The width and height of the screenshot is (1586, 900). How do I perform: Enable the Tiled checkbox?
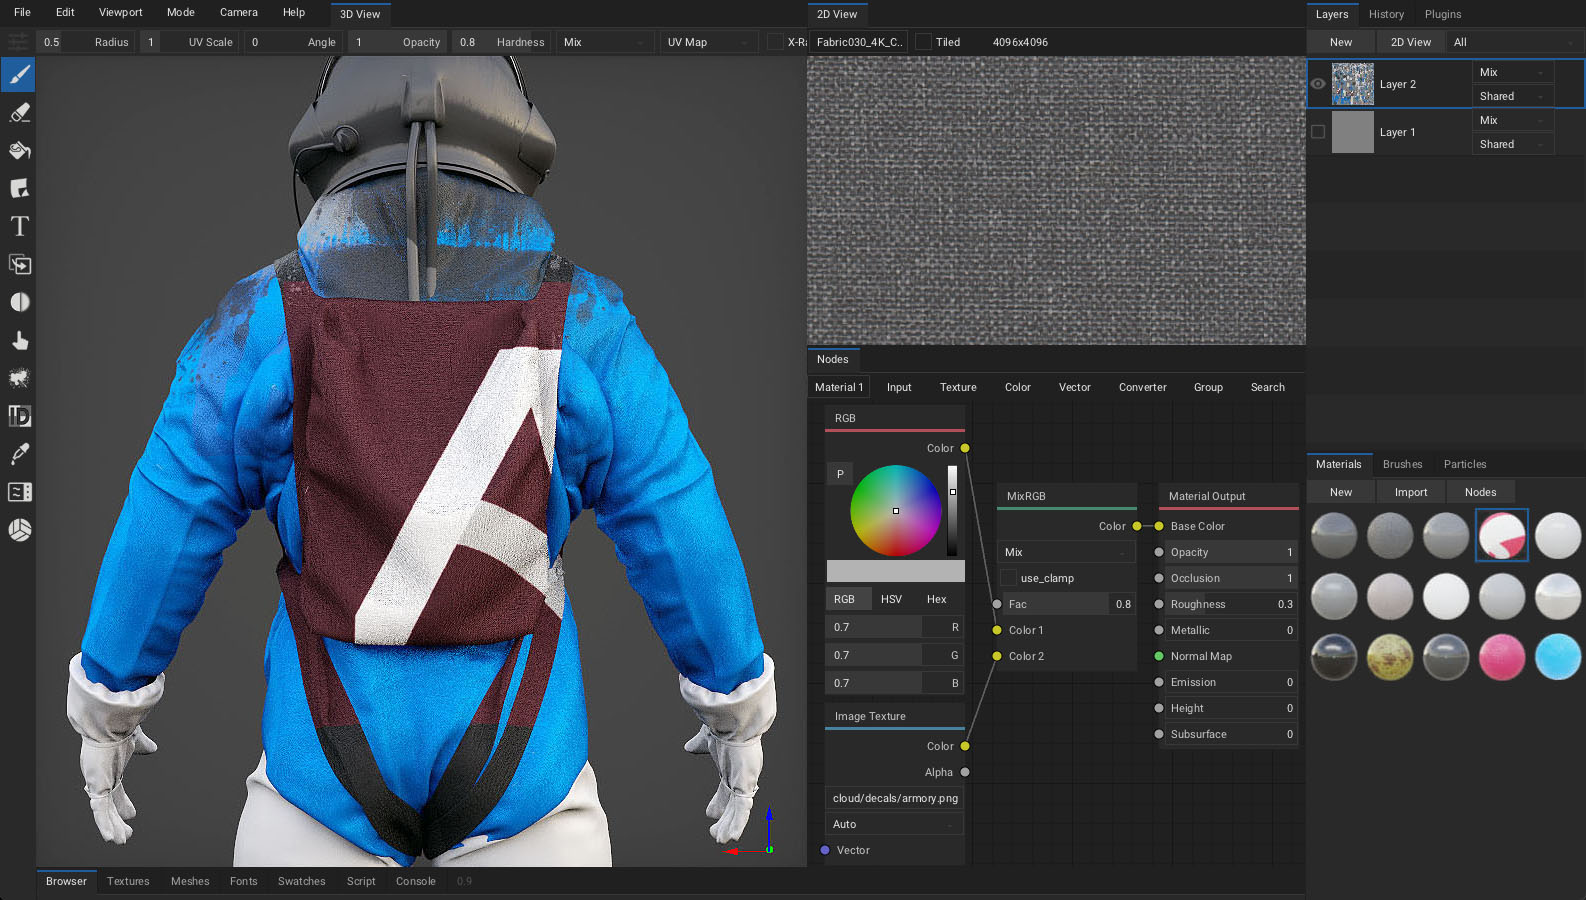click(923, 42)
